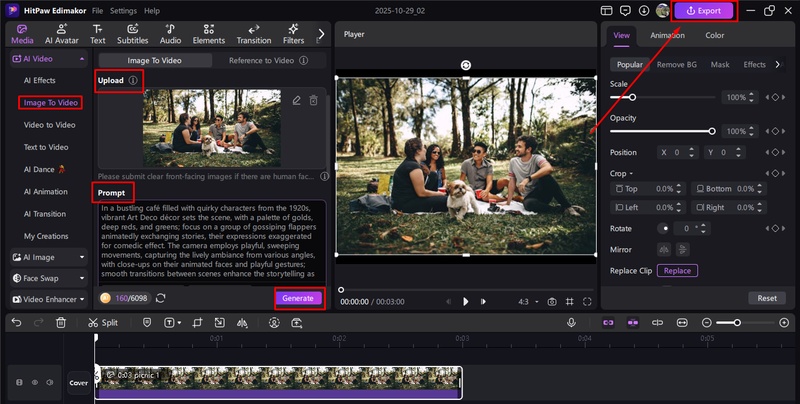
Task: Select Video to Video in sidebar
Action: pos(49,125)
